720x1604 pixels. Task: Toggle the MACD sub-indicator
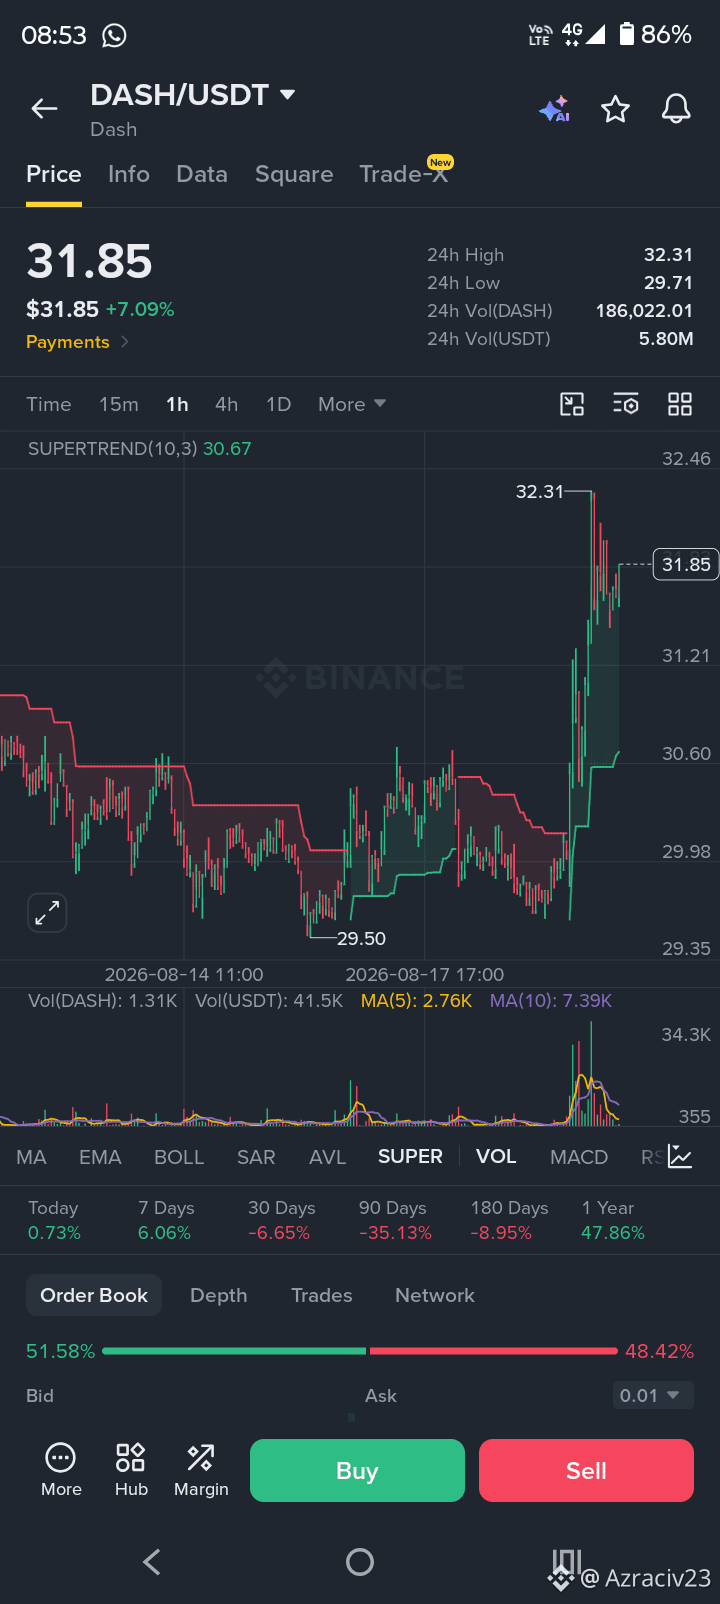579,1157
